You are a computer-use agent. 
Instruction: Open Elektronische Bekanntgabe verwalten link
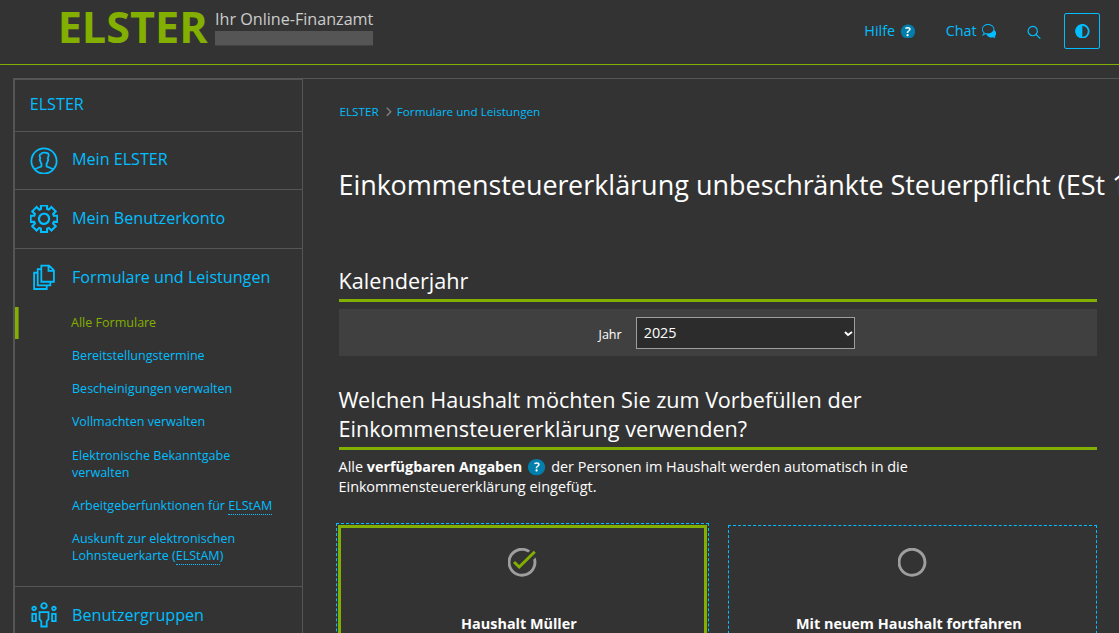(151, 464)
